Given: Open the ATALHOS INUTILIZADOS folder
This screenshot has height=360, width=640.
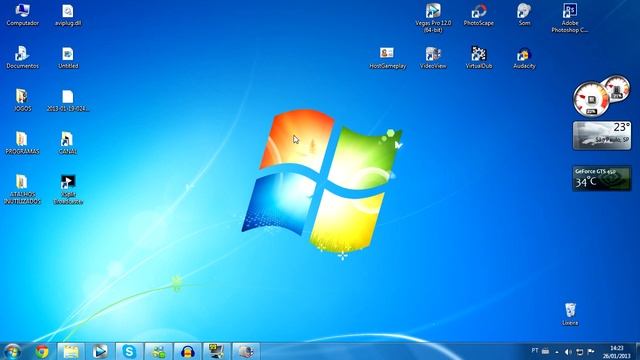Looking at the screenshot, I should 22,189.
